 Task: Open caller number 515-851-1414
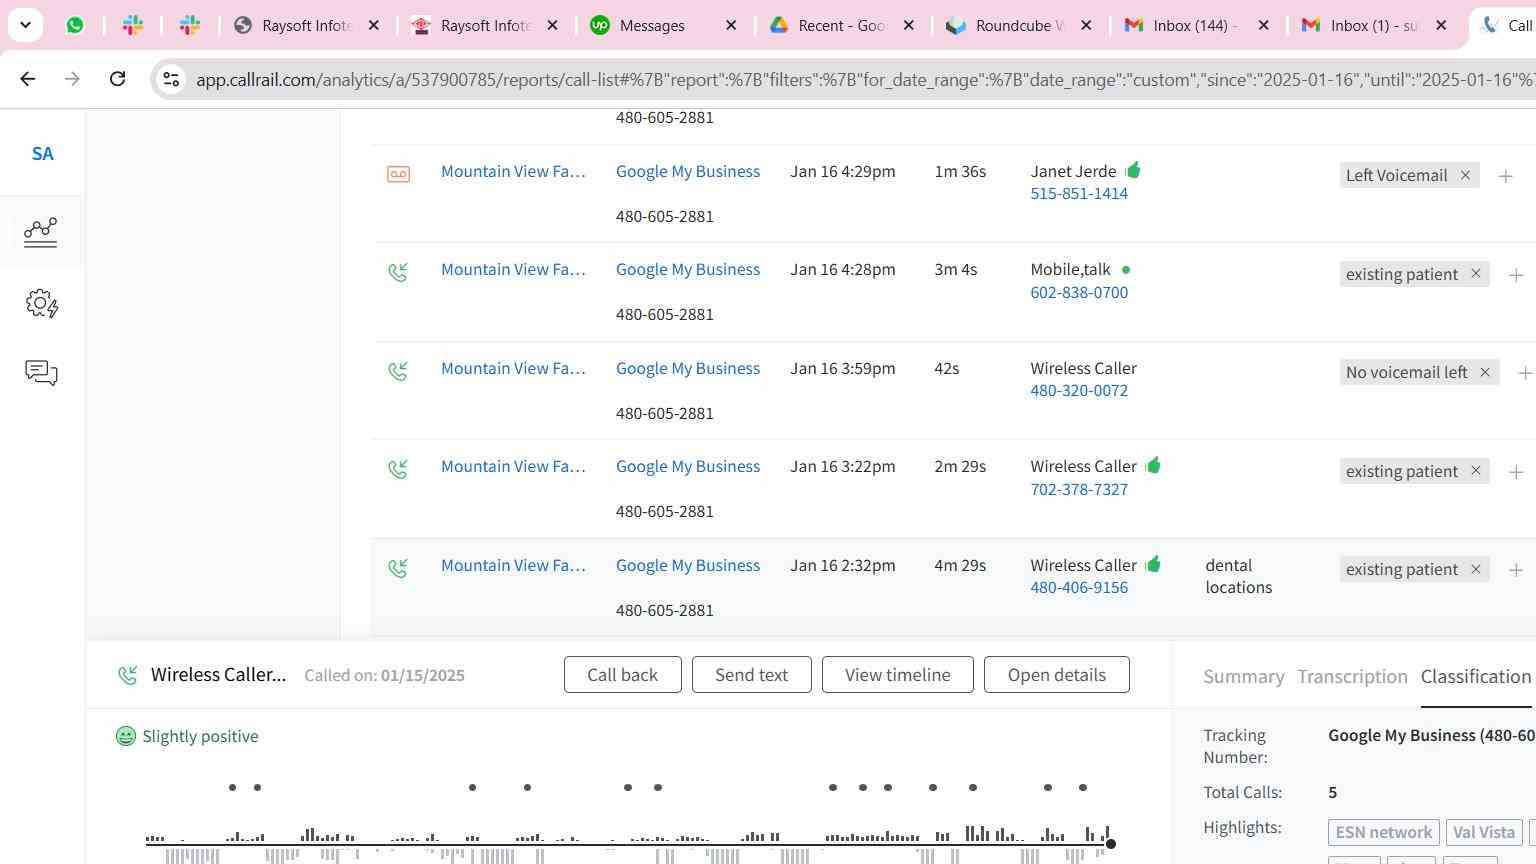click(x=1079, y=194)
